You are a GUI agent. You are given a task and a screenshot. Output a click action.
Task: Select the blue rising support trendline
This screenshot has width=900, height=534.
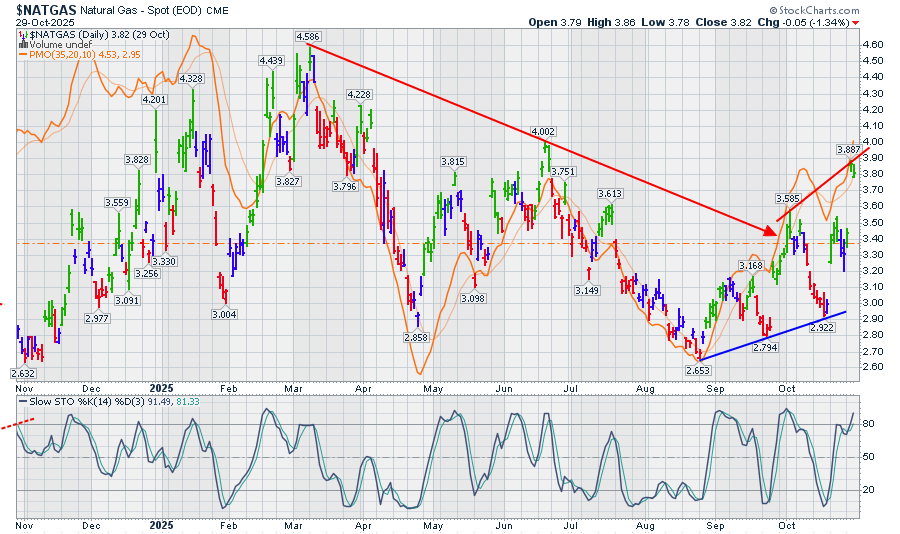770,336
